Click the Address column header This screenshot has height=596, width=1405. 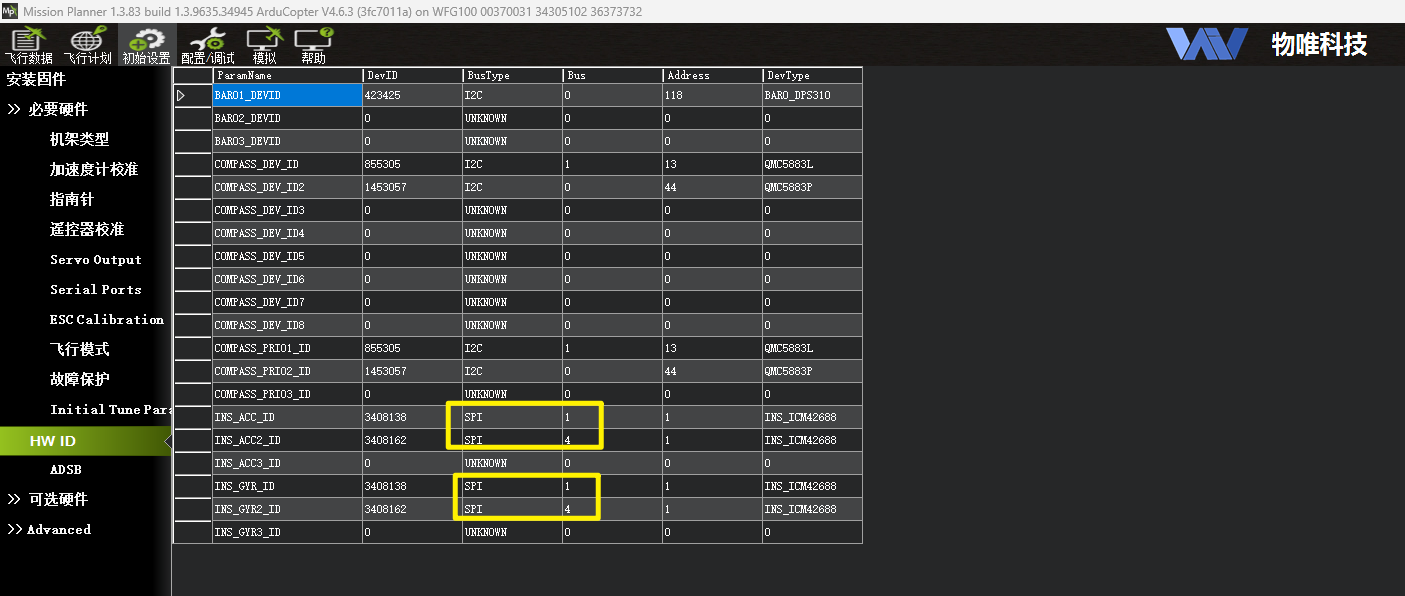tap(712, 75)
